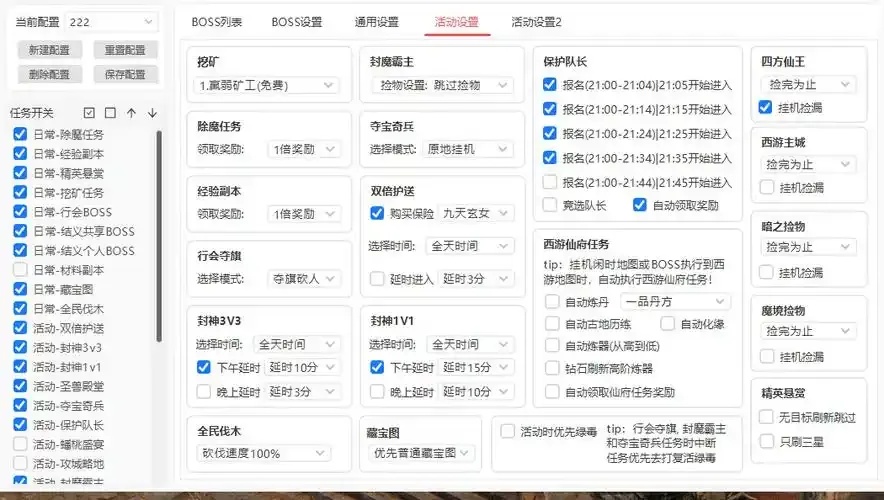Expand 一品丹方 dropdown
Image resolution: width=884 pixels, height=500 pixels.
(x=675, y=302)
